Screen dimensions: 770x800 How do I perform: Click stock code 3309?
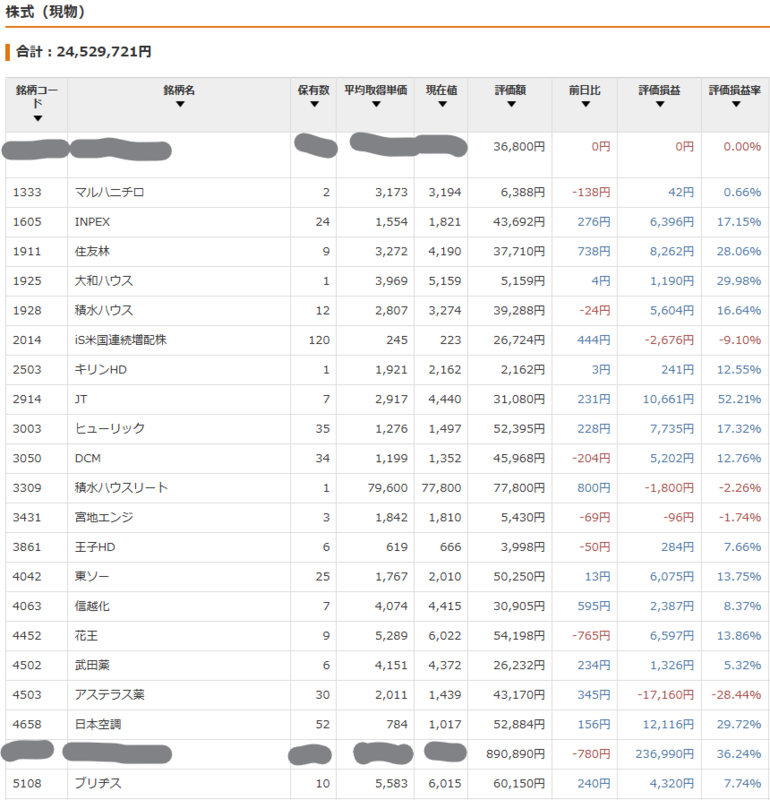(x=27, y=488)
